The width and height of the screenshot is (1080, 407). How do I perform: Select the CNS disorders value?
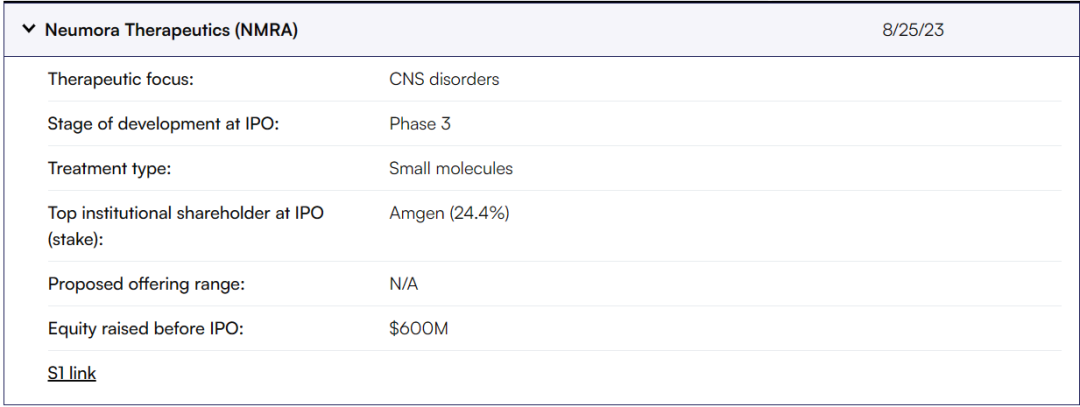pos(444,79)
